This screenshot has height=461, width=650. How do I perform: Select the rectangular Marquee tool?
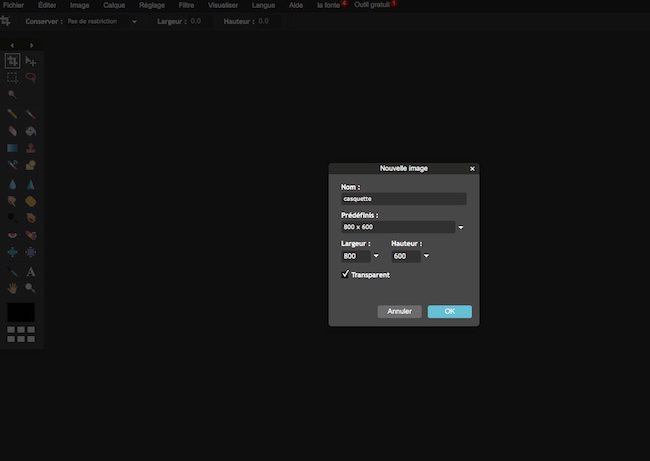pyautogui.click(x=12, y=78)
